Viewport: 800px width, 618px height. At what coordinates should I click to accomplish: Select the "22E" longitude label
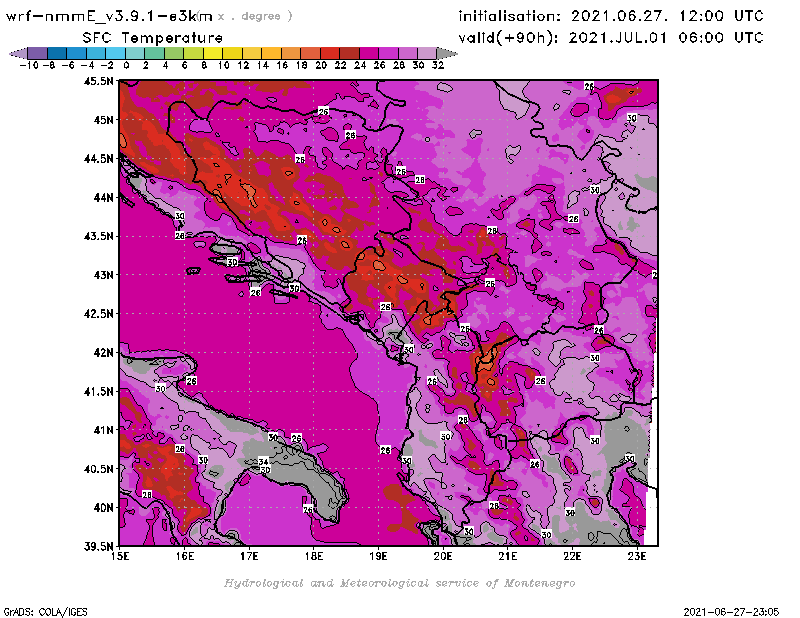(x=572, y=556)
